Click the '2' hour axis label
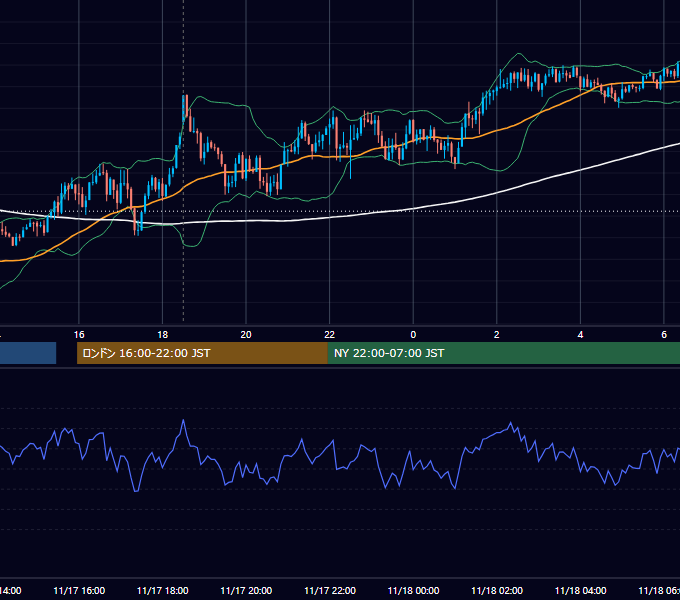The width and height of the screenshot is (680, 600). 497,335
